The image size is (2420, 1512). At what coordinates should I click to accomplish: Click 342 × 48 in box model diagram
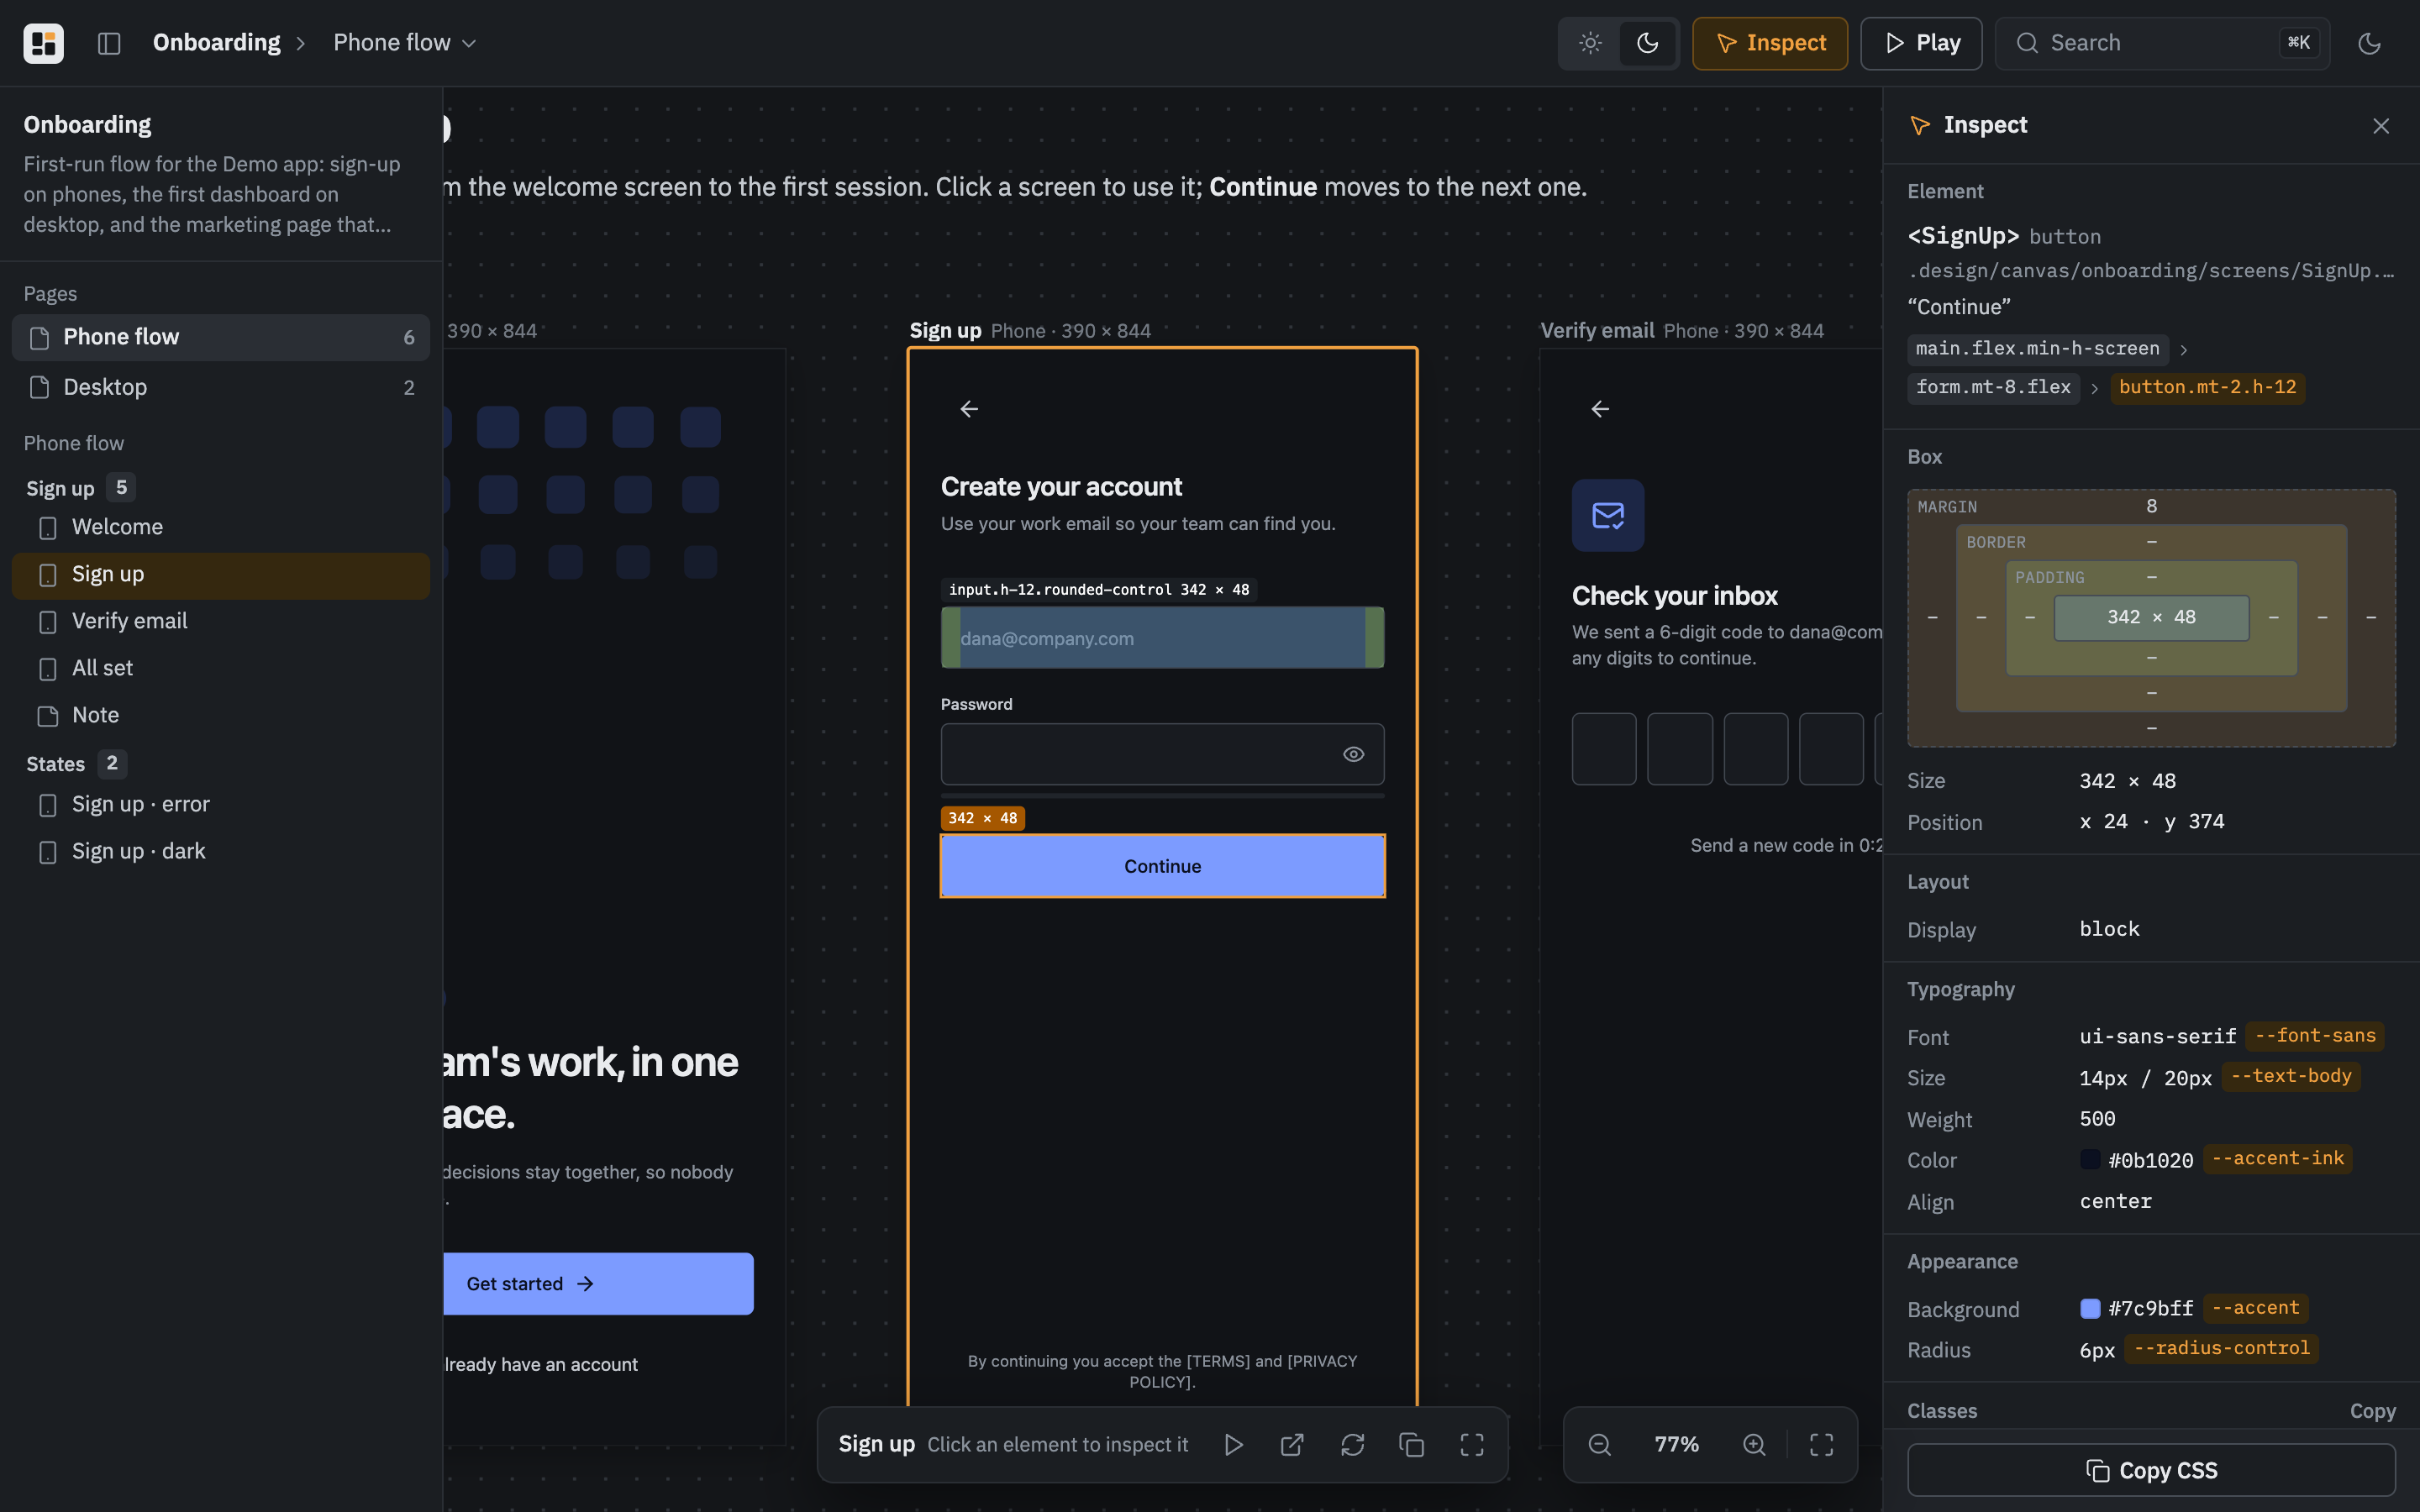click(x=2151, y=618)
